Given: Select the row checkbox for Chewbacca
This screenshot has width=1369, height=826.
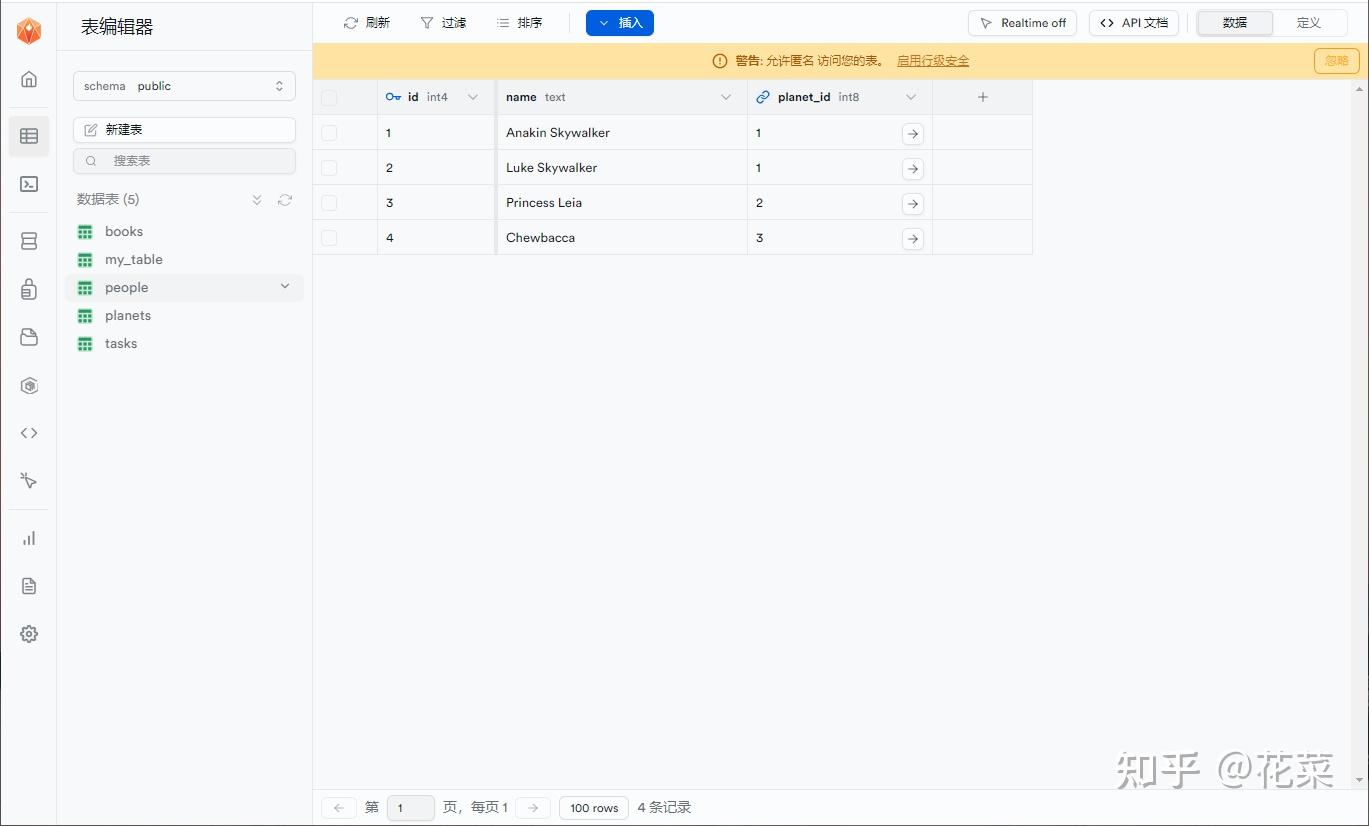Looking at the screenshot, I should pos(329,238).
